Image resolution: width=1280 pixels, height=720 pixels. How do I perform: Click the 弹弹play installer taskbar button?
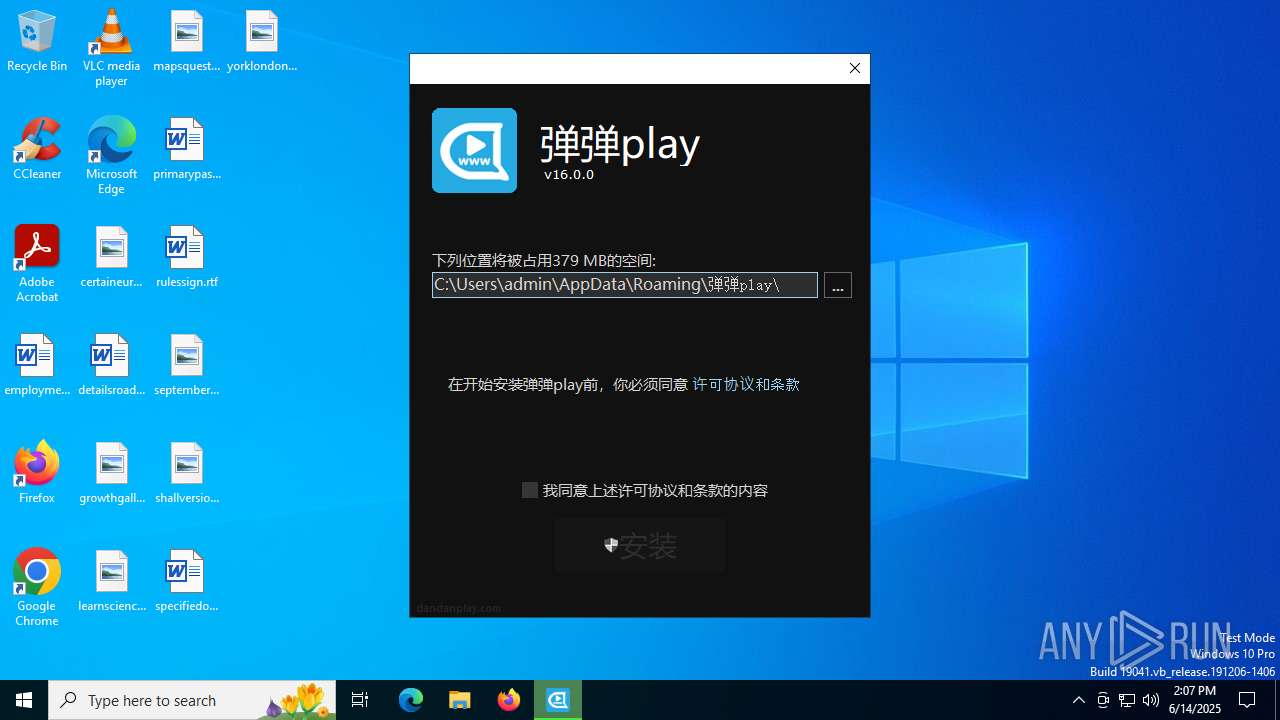pos(558,700)
